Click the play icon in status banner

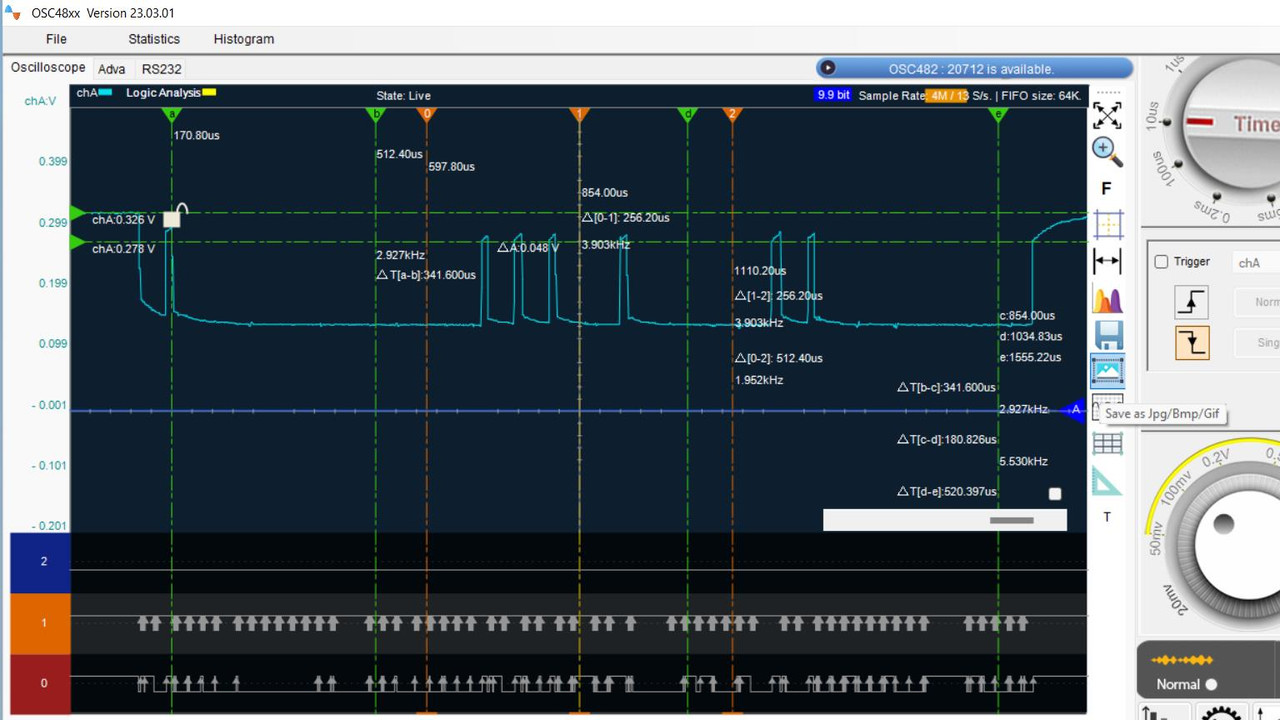click(x=827, y=68)
